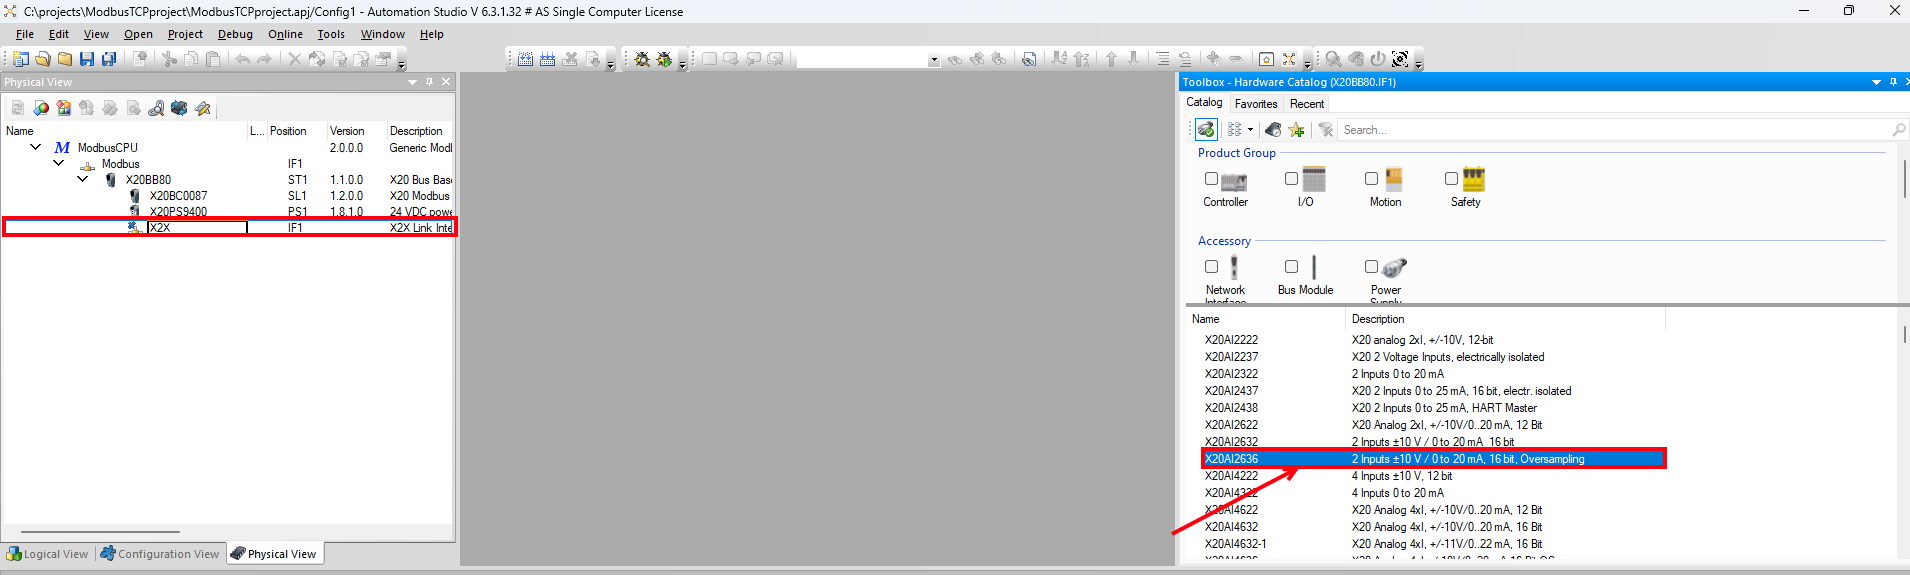Collapse the ModbusCPU tree node
Image resolution: width=1910 pixels, height=575 pixels.
pos(36,147)
